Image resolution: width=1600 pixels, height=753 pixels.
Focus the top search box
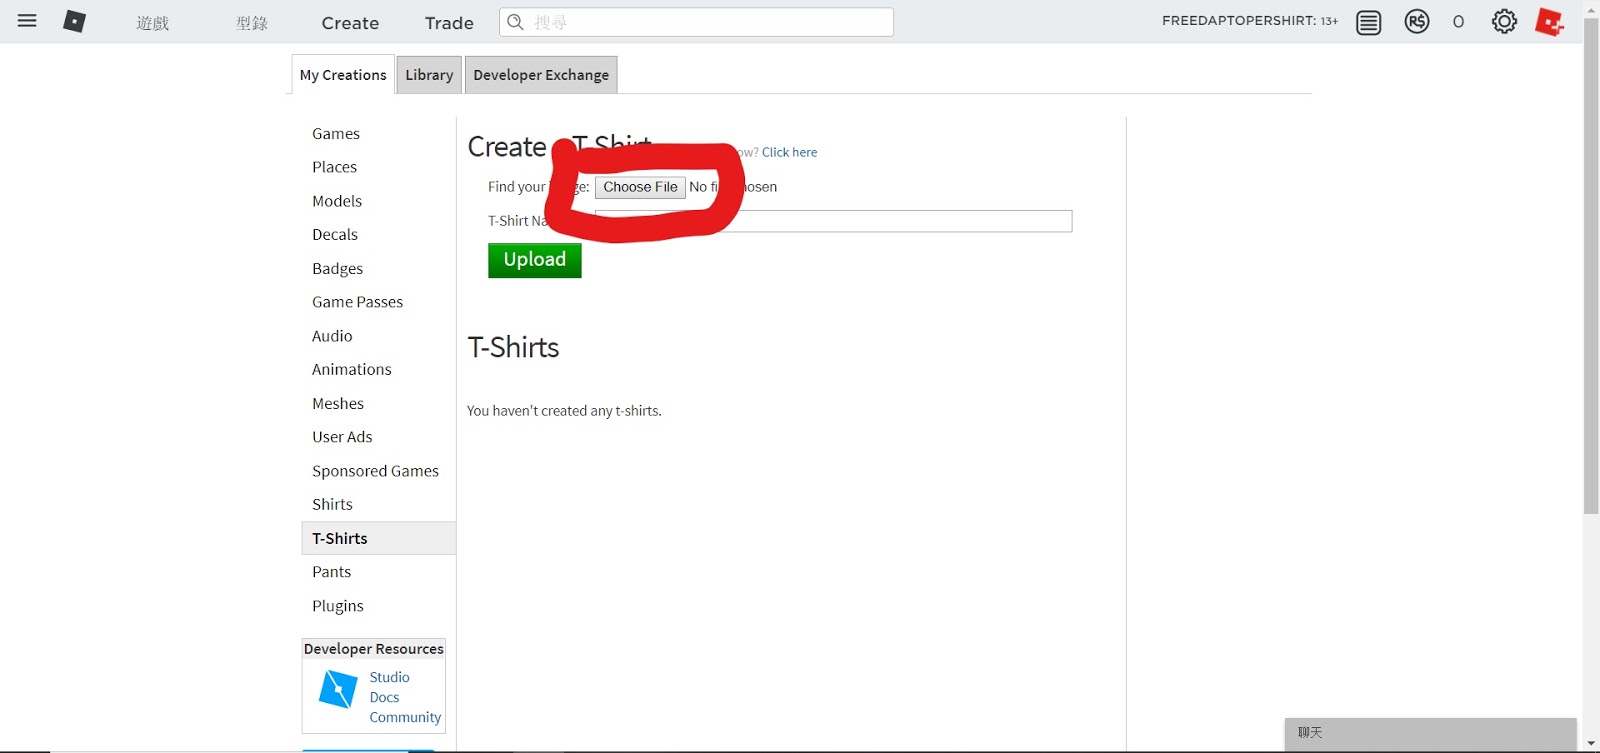pos(696,22)
